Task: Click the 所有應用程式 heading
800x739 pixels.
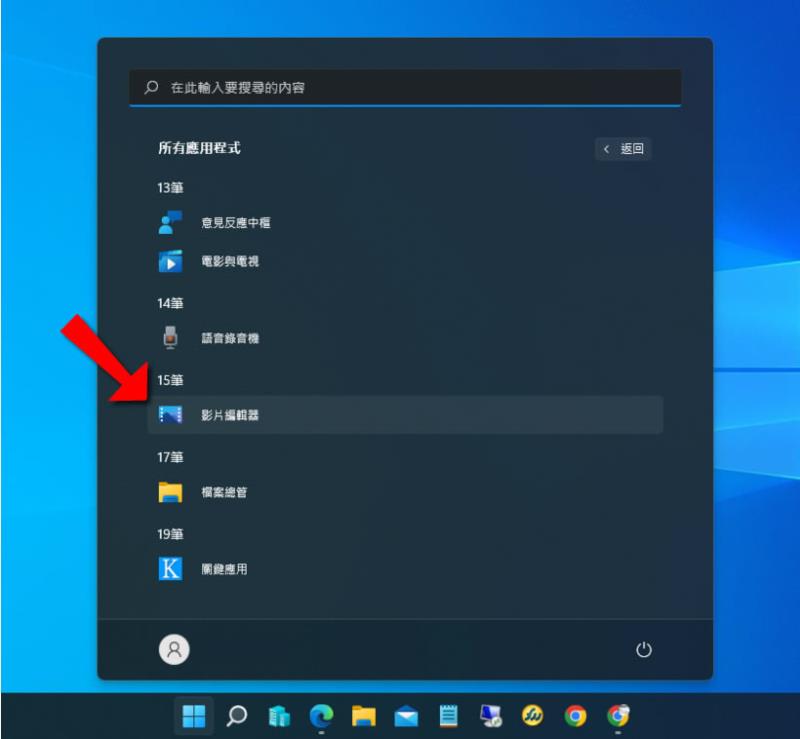Action: coord(199,148)
